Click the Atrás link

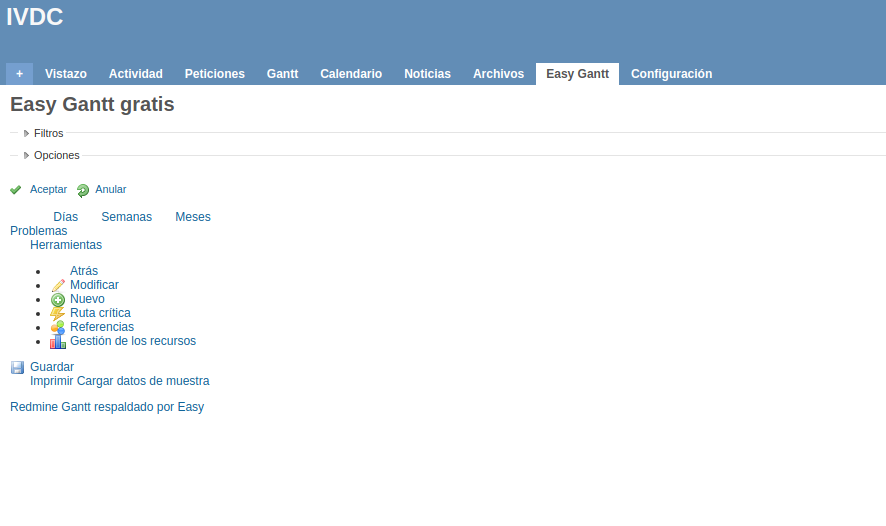click(84, 271)
